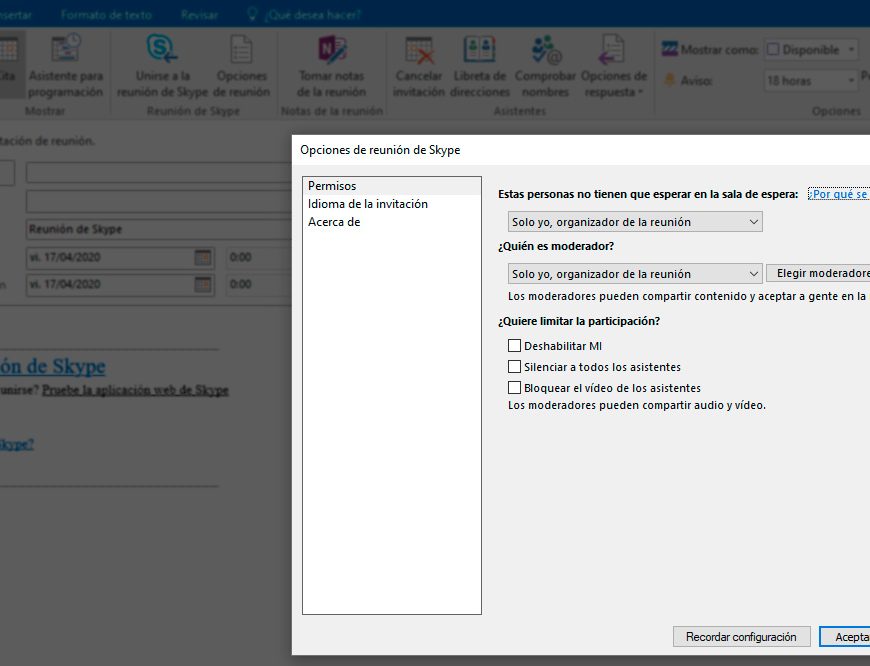Click Cancelar invitación icon
The image size is (870, 666).
pyautogui.click(x=419, y=50)
